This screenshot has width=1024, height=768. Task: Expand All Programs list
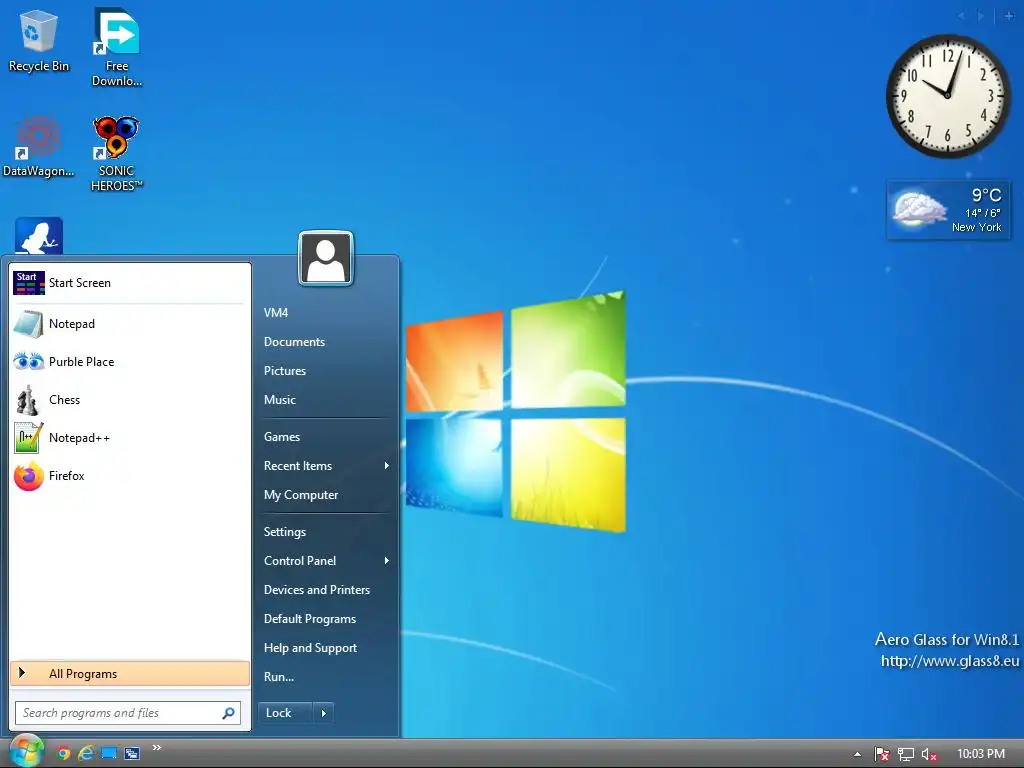(x=130, y=673)
